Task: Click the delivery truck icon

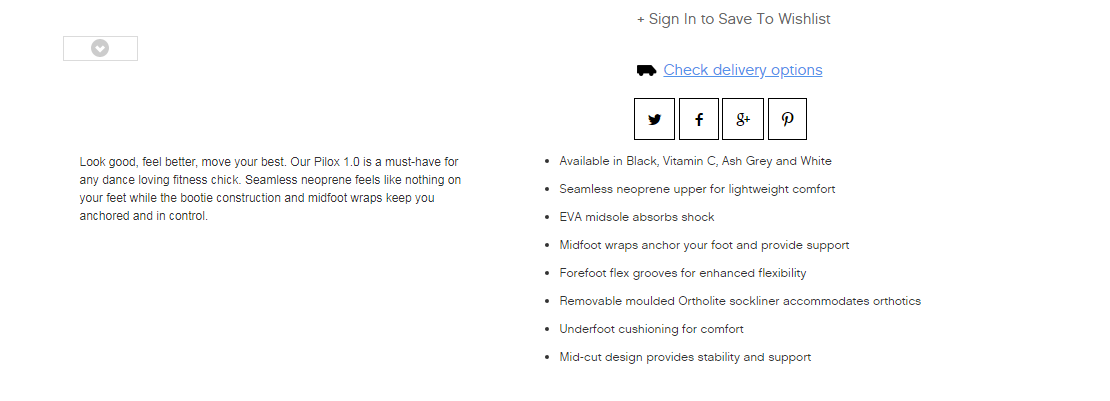Action: click(x=646, y=70)
